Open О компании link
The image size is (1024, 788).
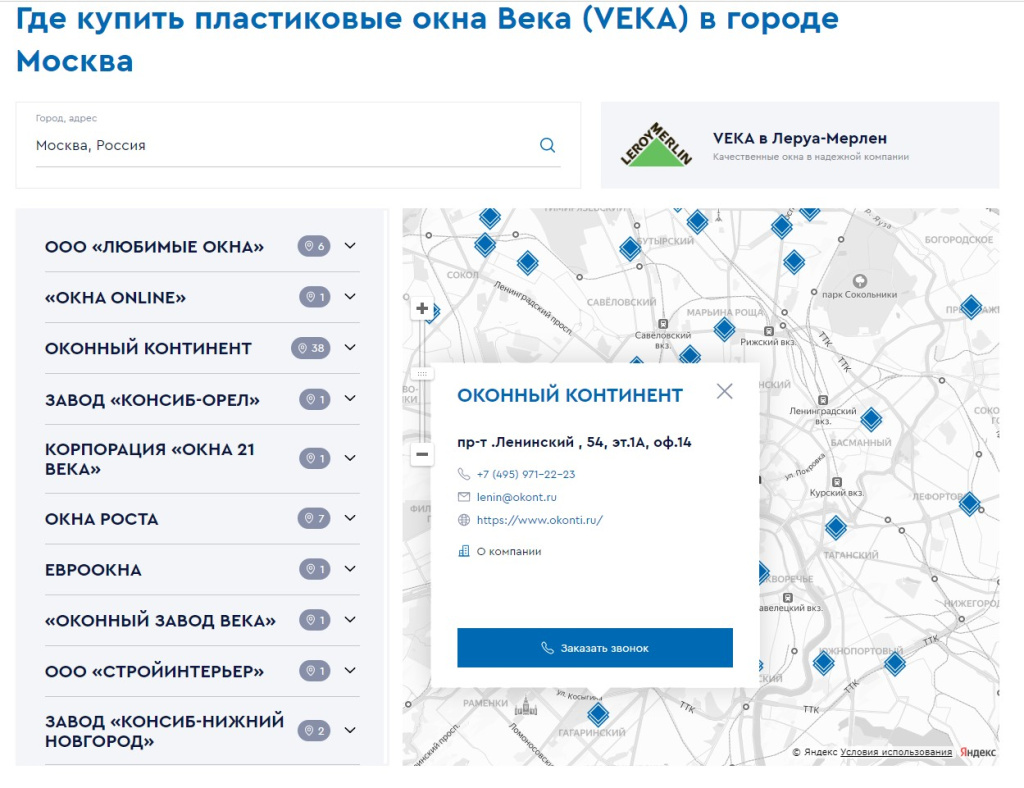509,551
